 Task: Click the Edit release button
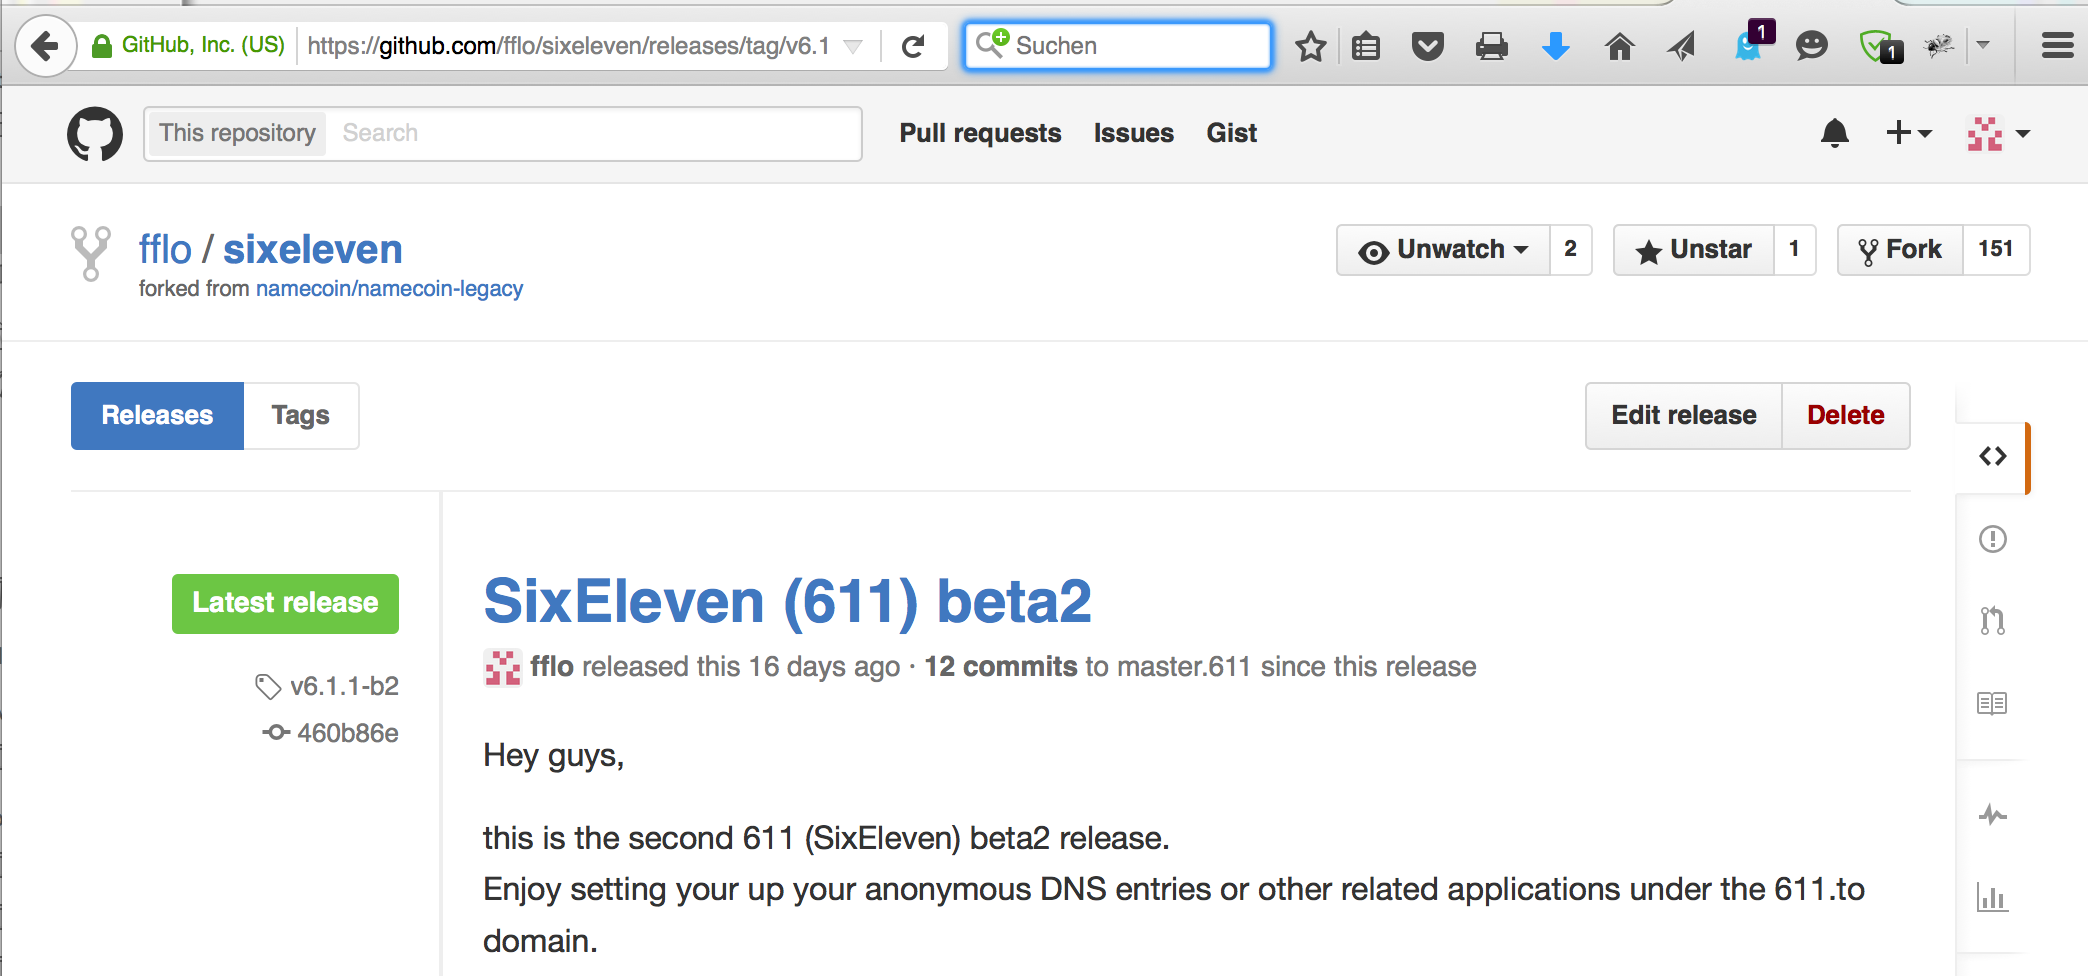(1683, 416)
